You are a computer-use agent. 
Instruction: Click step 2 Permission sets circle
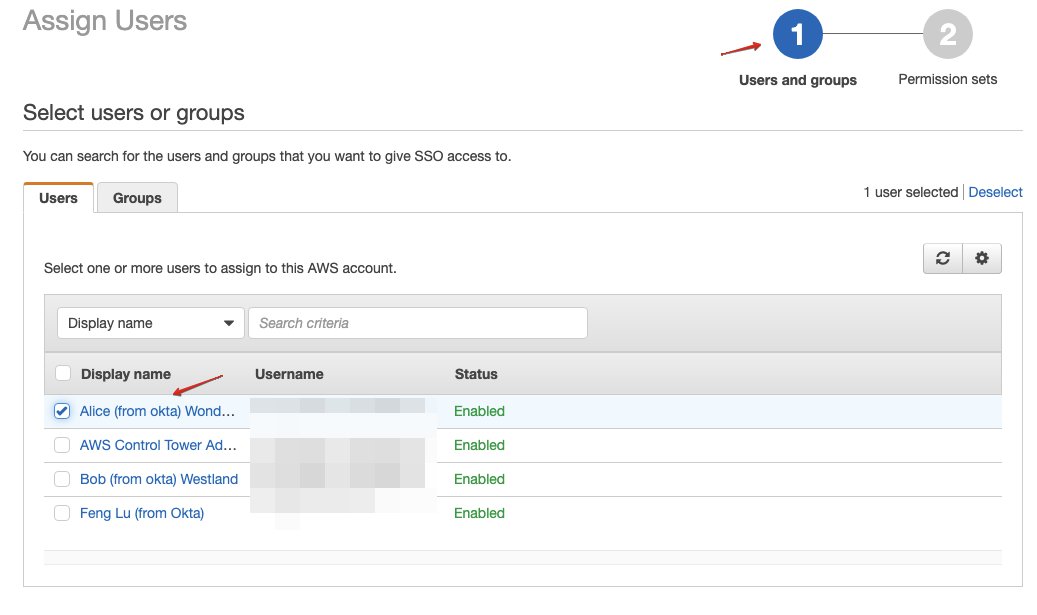click(x=948, y=34)
